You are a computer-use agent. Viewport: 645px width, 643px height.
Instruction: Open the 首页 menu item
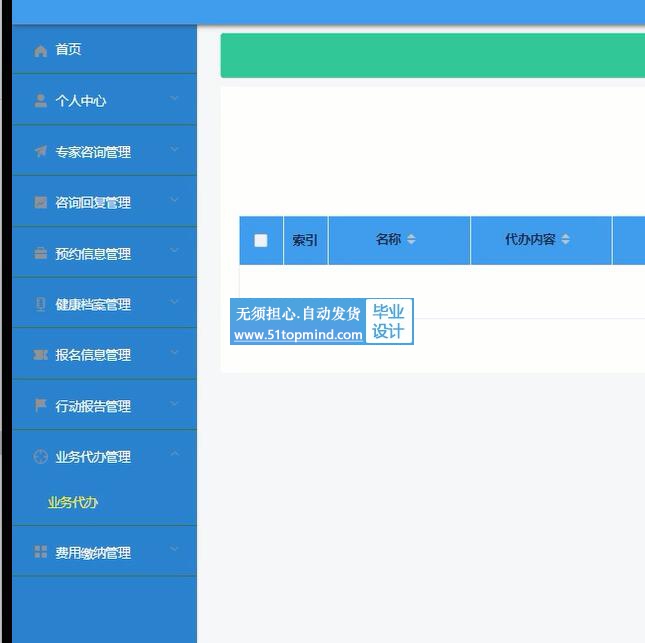tap(104, 50)
